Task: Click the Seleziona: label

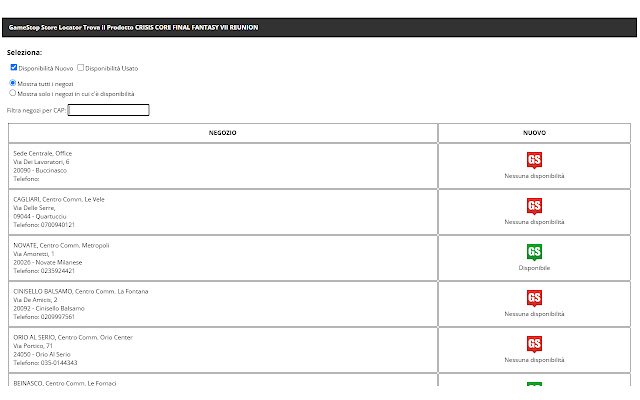Action: [24, 53]
